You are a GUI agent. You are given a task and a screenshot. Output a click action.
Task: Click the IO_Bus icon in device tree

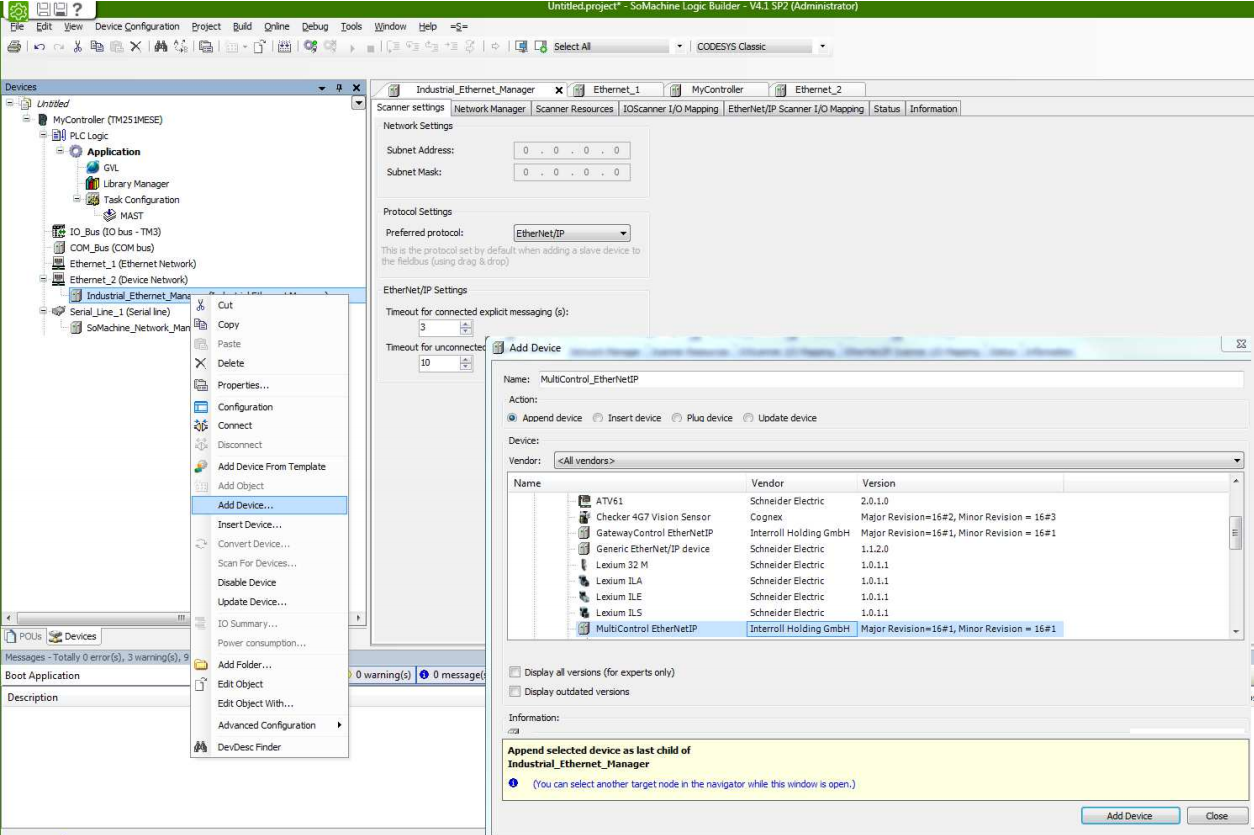point(59,232)
